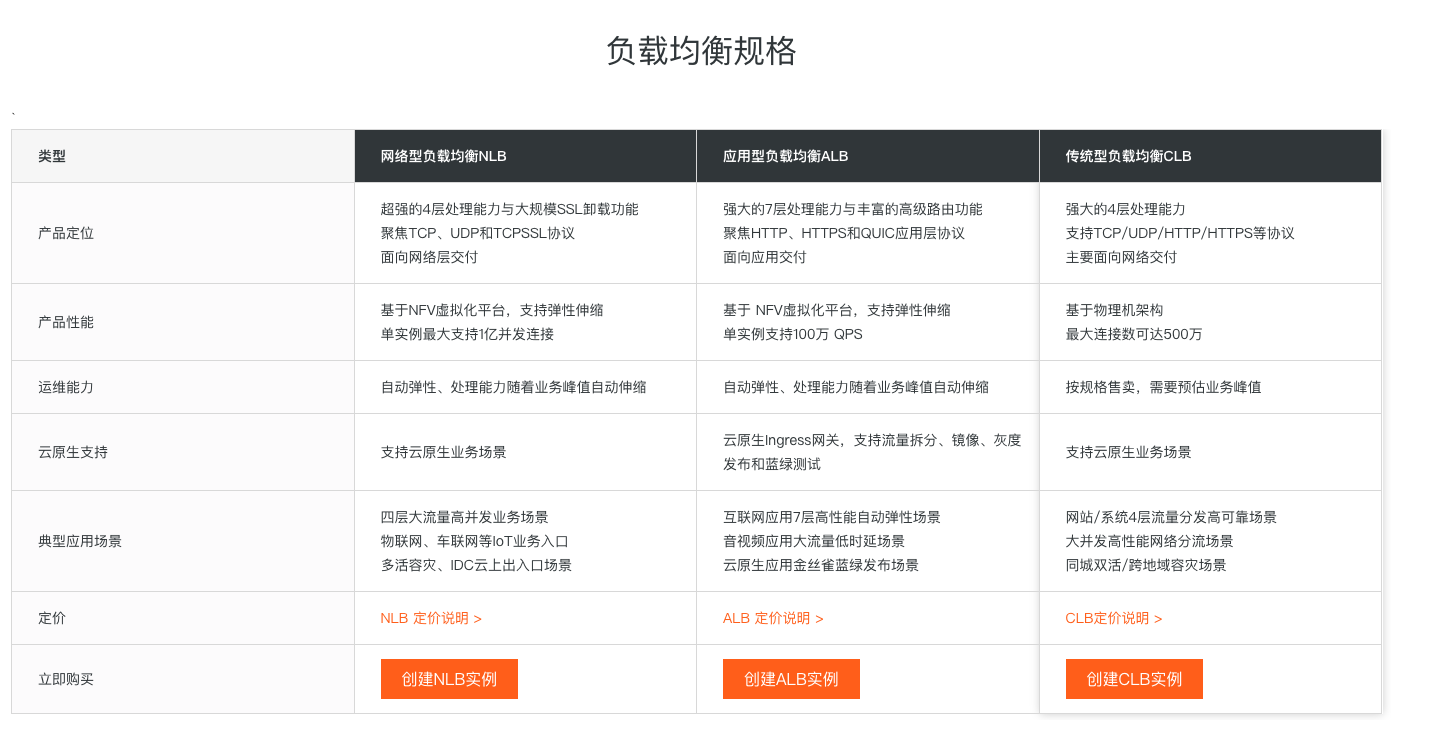Click the 产品性能 row label
The height and width of the screenshot is (735, 1439).
point(66,322)
